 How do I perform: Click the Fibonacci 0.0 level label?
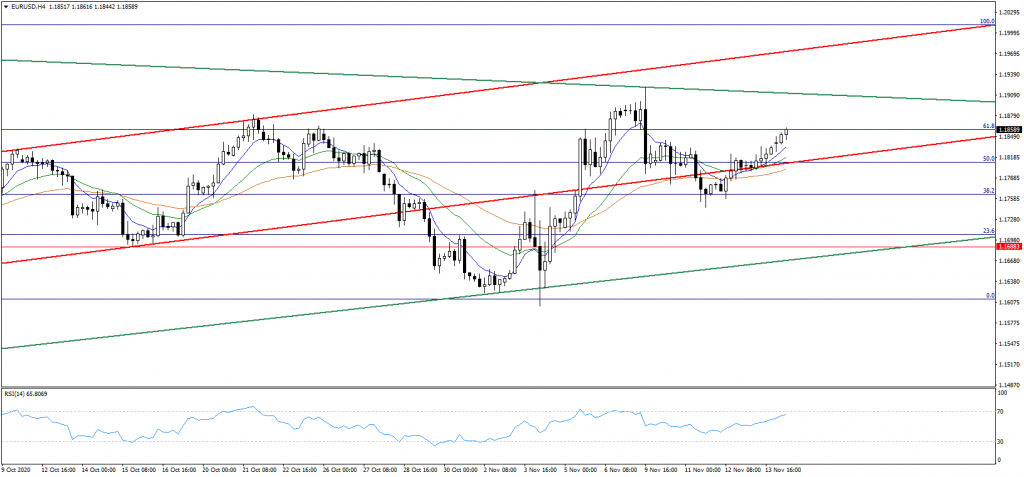click(988, 295)
